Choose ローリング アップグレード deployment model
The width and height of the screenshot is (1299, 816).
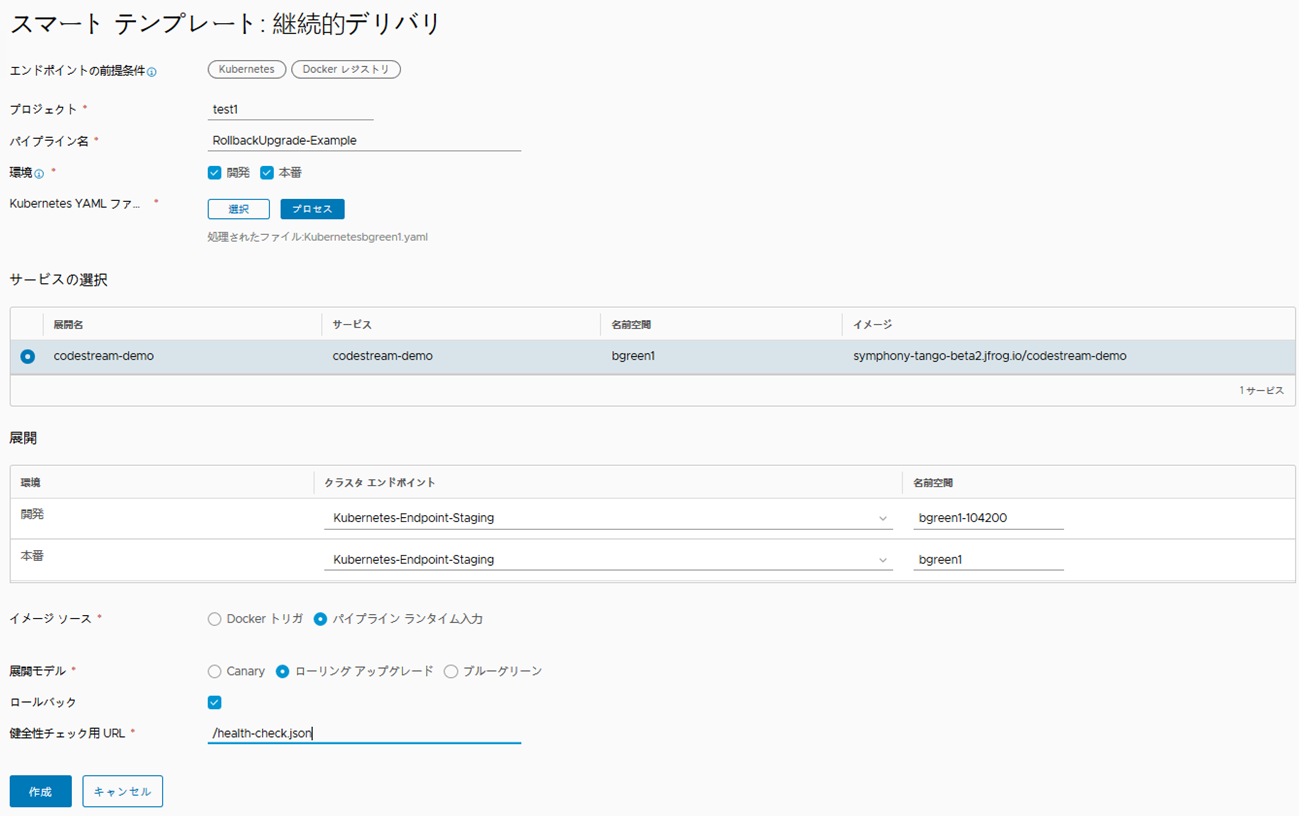[x=282, y=671]
